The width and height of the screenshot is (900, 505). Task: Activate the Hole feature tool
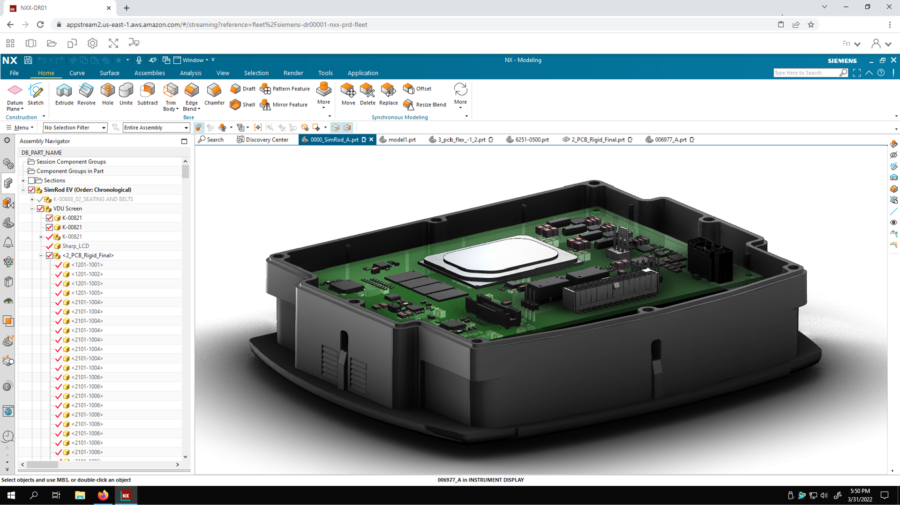coord(107,92)
